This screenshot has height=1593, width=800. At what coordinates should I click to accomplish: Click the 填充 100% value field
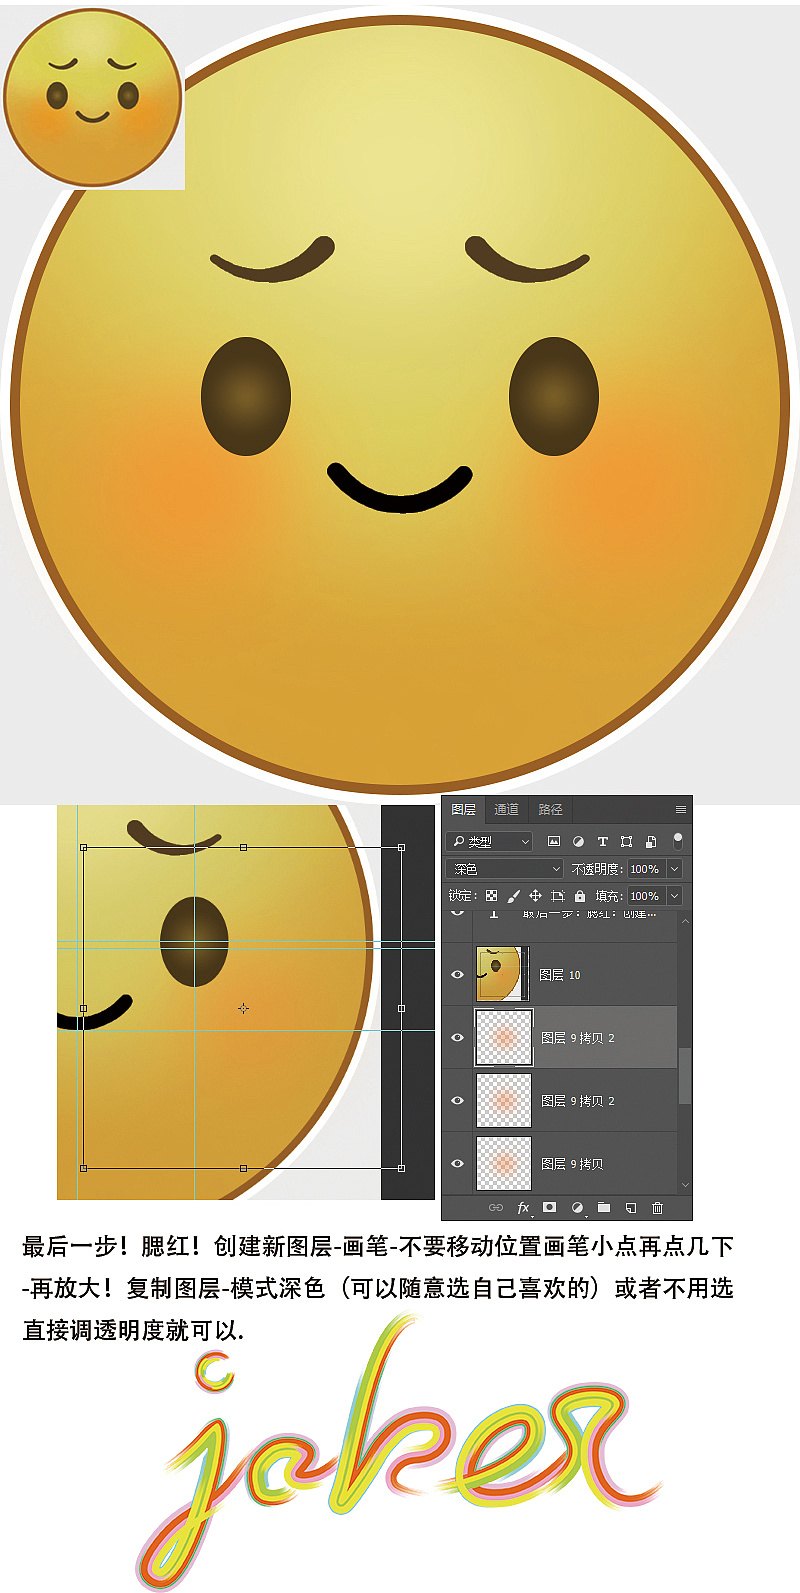click(645, 896)
